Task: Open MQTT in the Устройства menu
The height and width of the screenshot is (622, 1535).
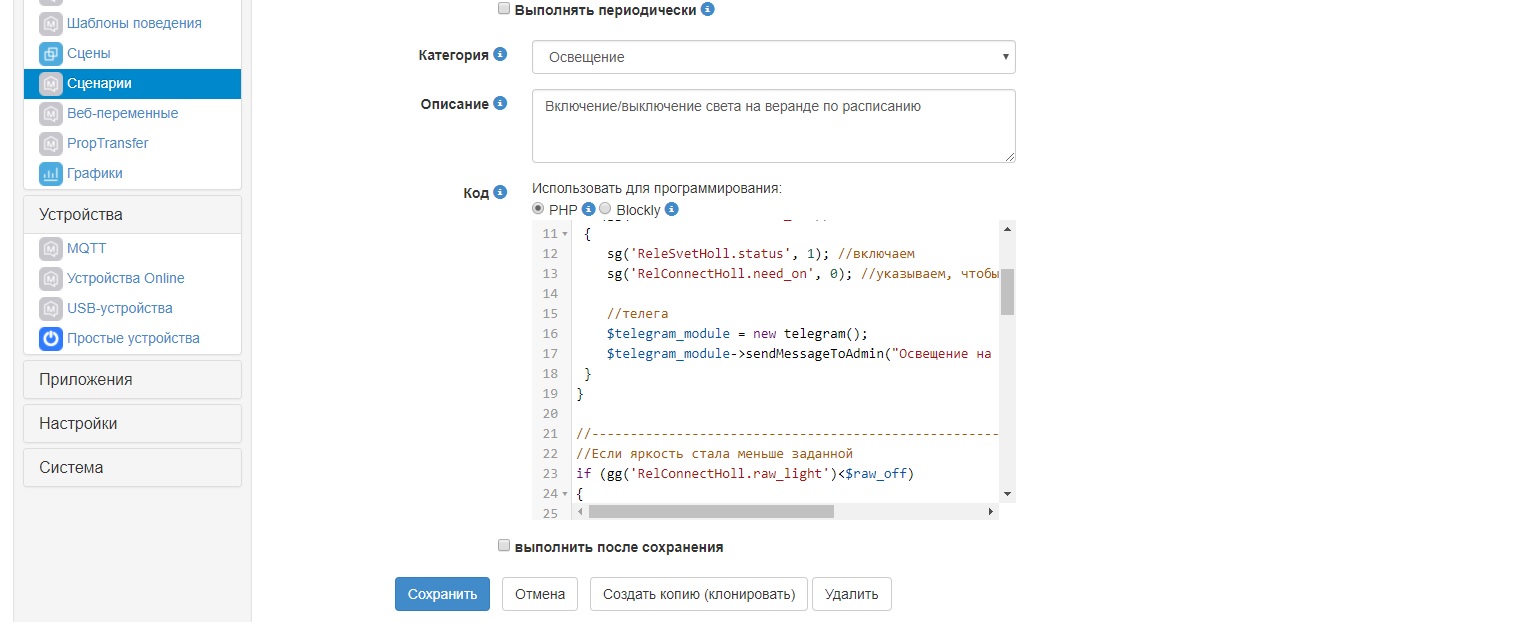Action: pos(86,248)
